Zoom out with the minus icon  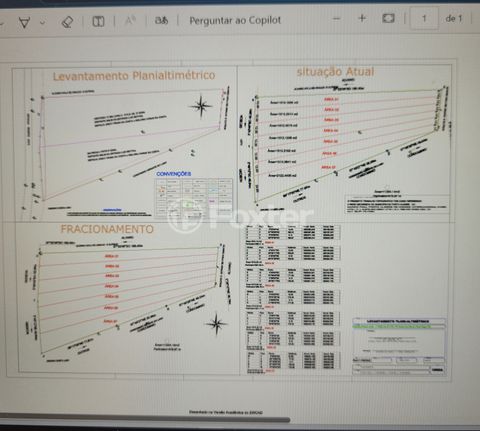[337, 19]
